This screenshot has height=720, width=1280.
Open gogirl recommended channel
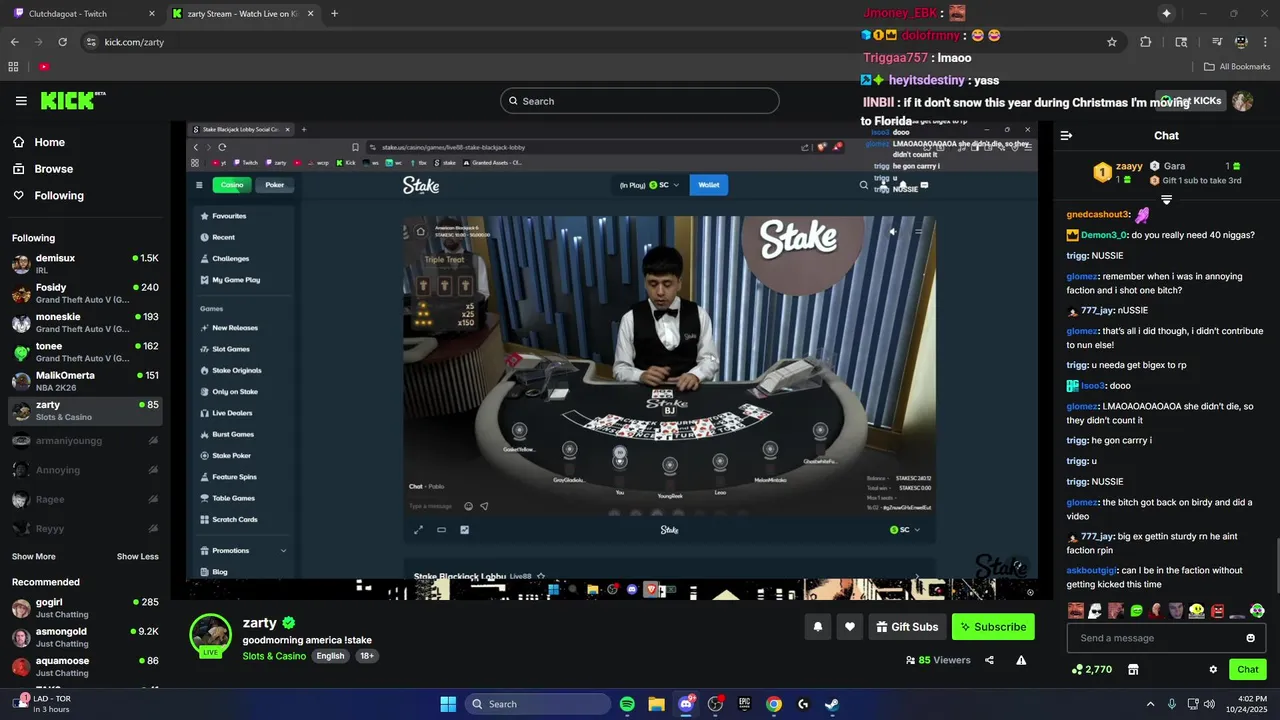click(84, 608)
